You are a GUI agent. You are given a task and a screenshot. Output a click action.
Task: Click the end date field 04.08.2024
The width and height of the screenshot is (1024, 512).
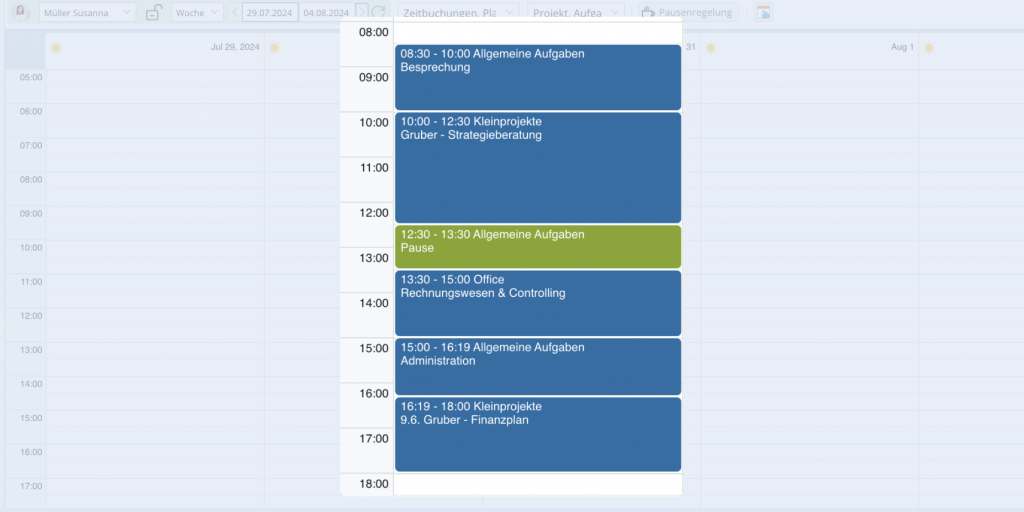pos(326,13)
